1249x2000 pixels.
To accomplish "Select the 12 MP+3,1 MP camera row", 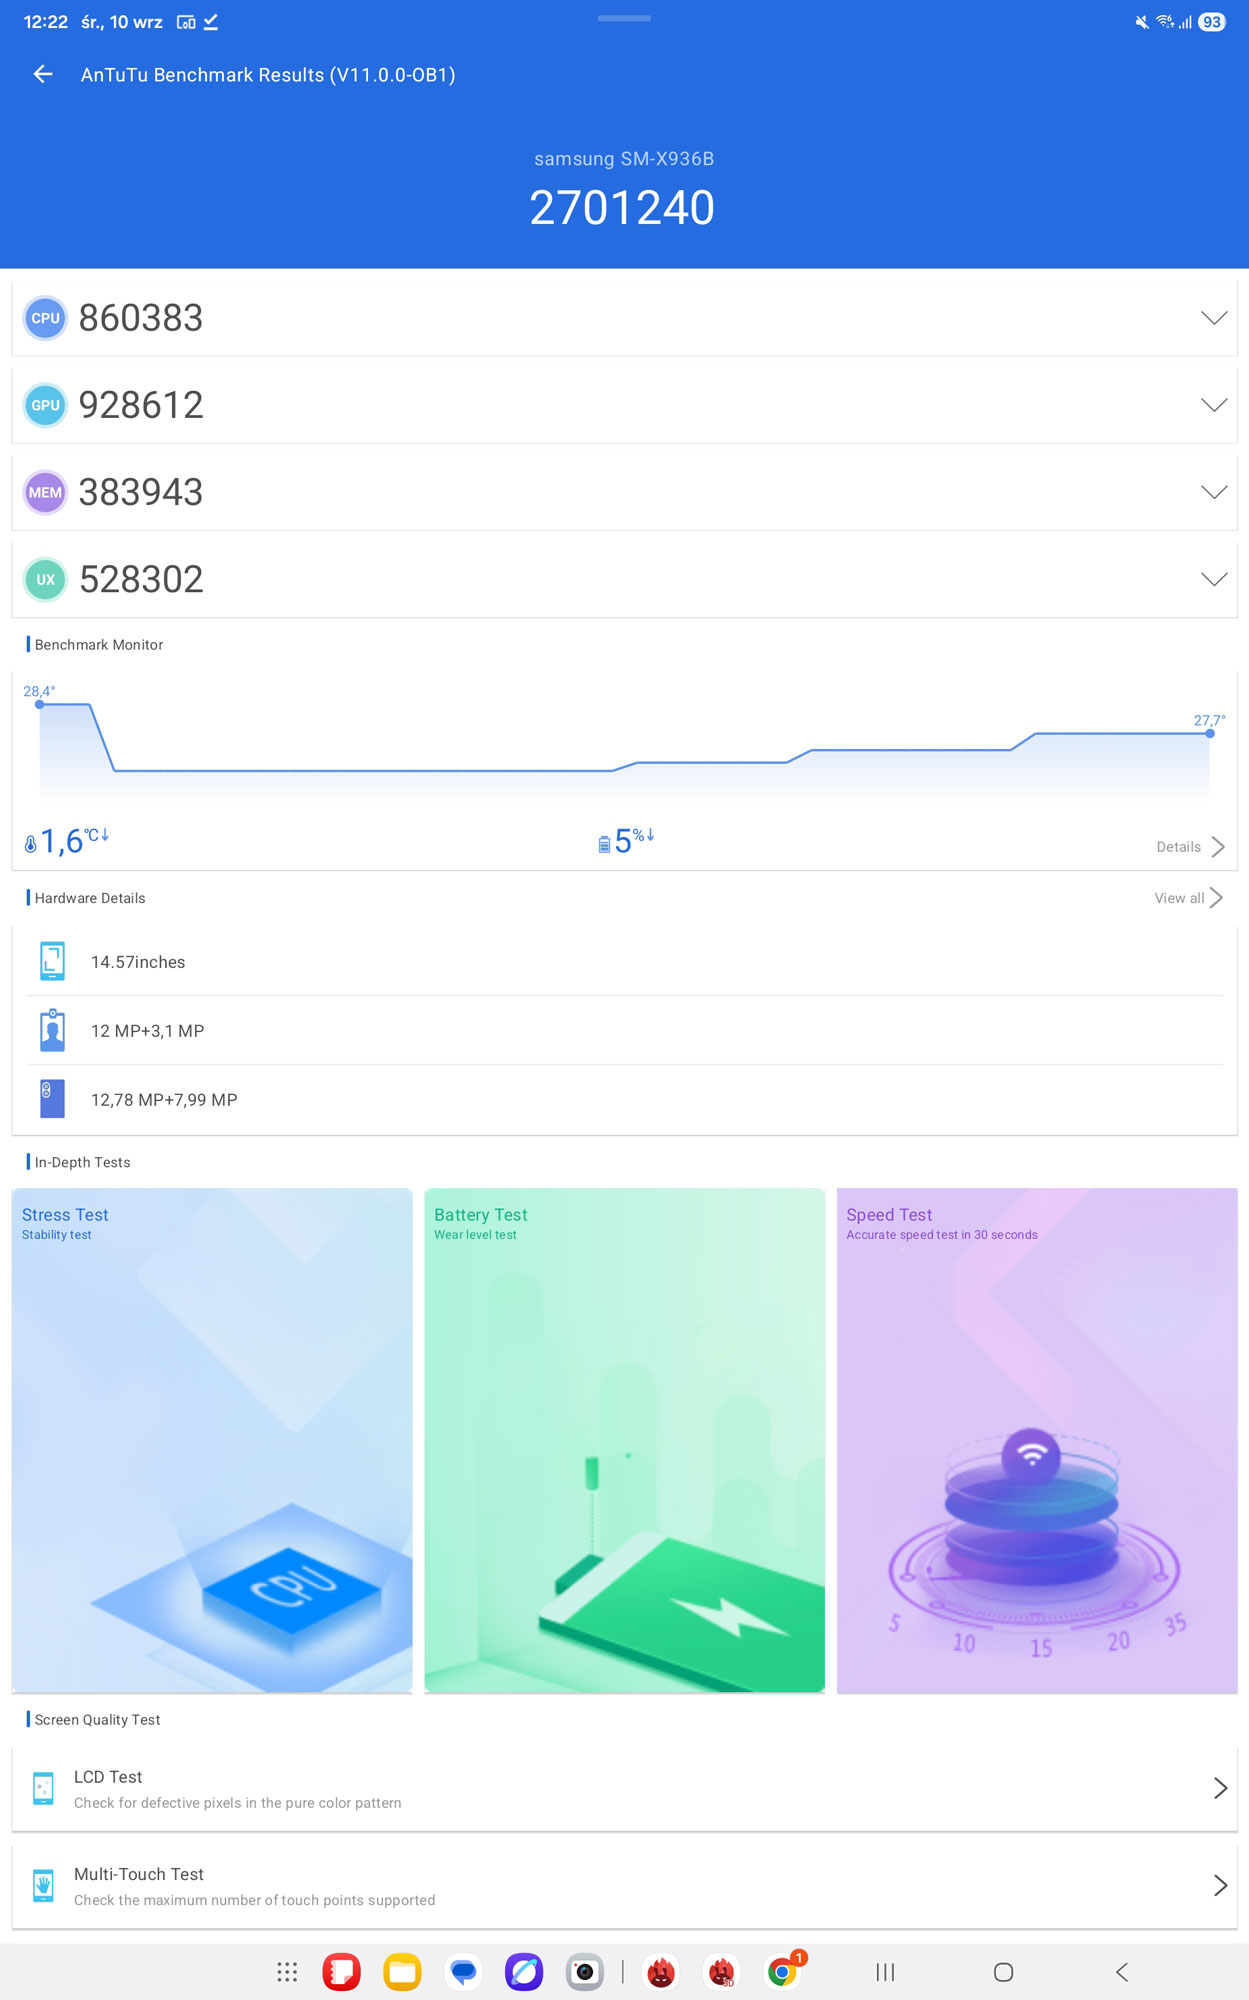I will click(624, 1031).
